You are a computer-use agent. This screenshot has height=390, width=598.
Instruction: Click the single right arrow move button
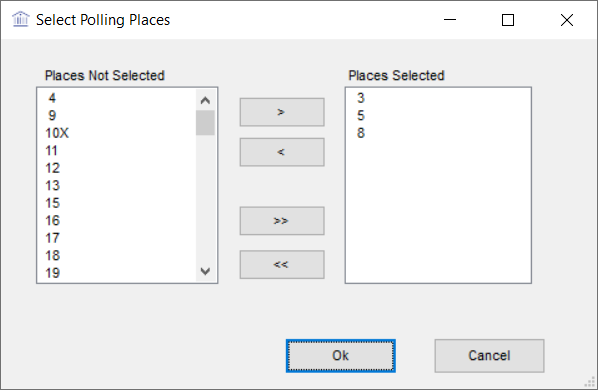pos(282,112)
